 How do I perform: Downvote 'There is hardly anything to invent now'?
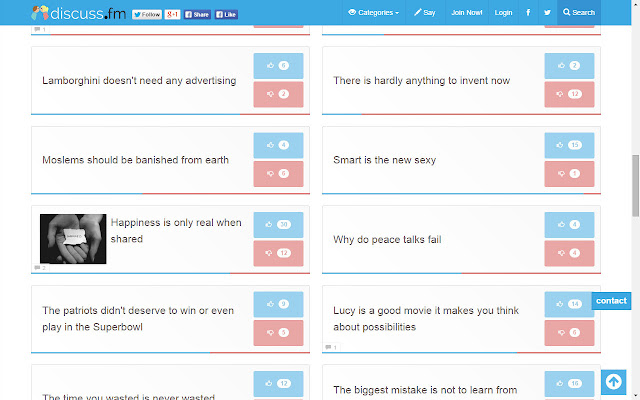569,94
